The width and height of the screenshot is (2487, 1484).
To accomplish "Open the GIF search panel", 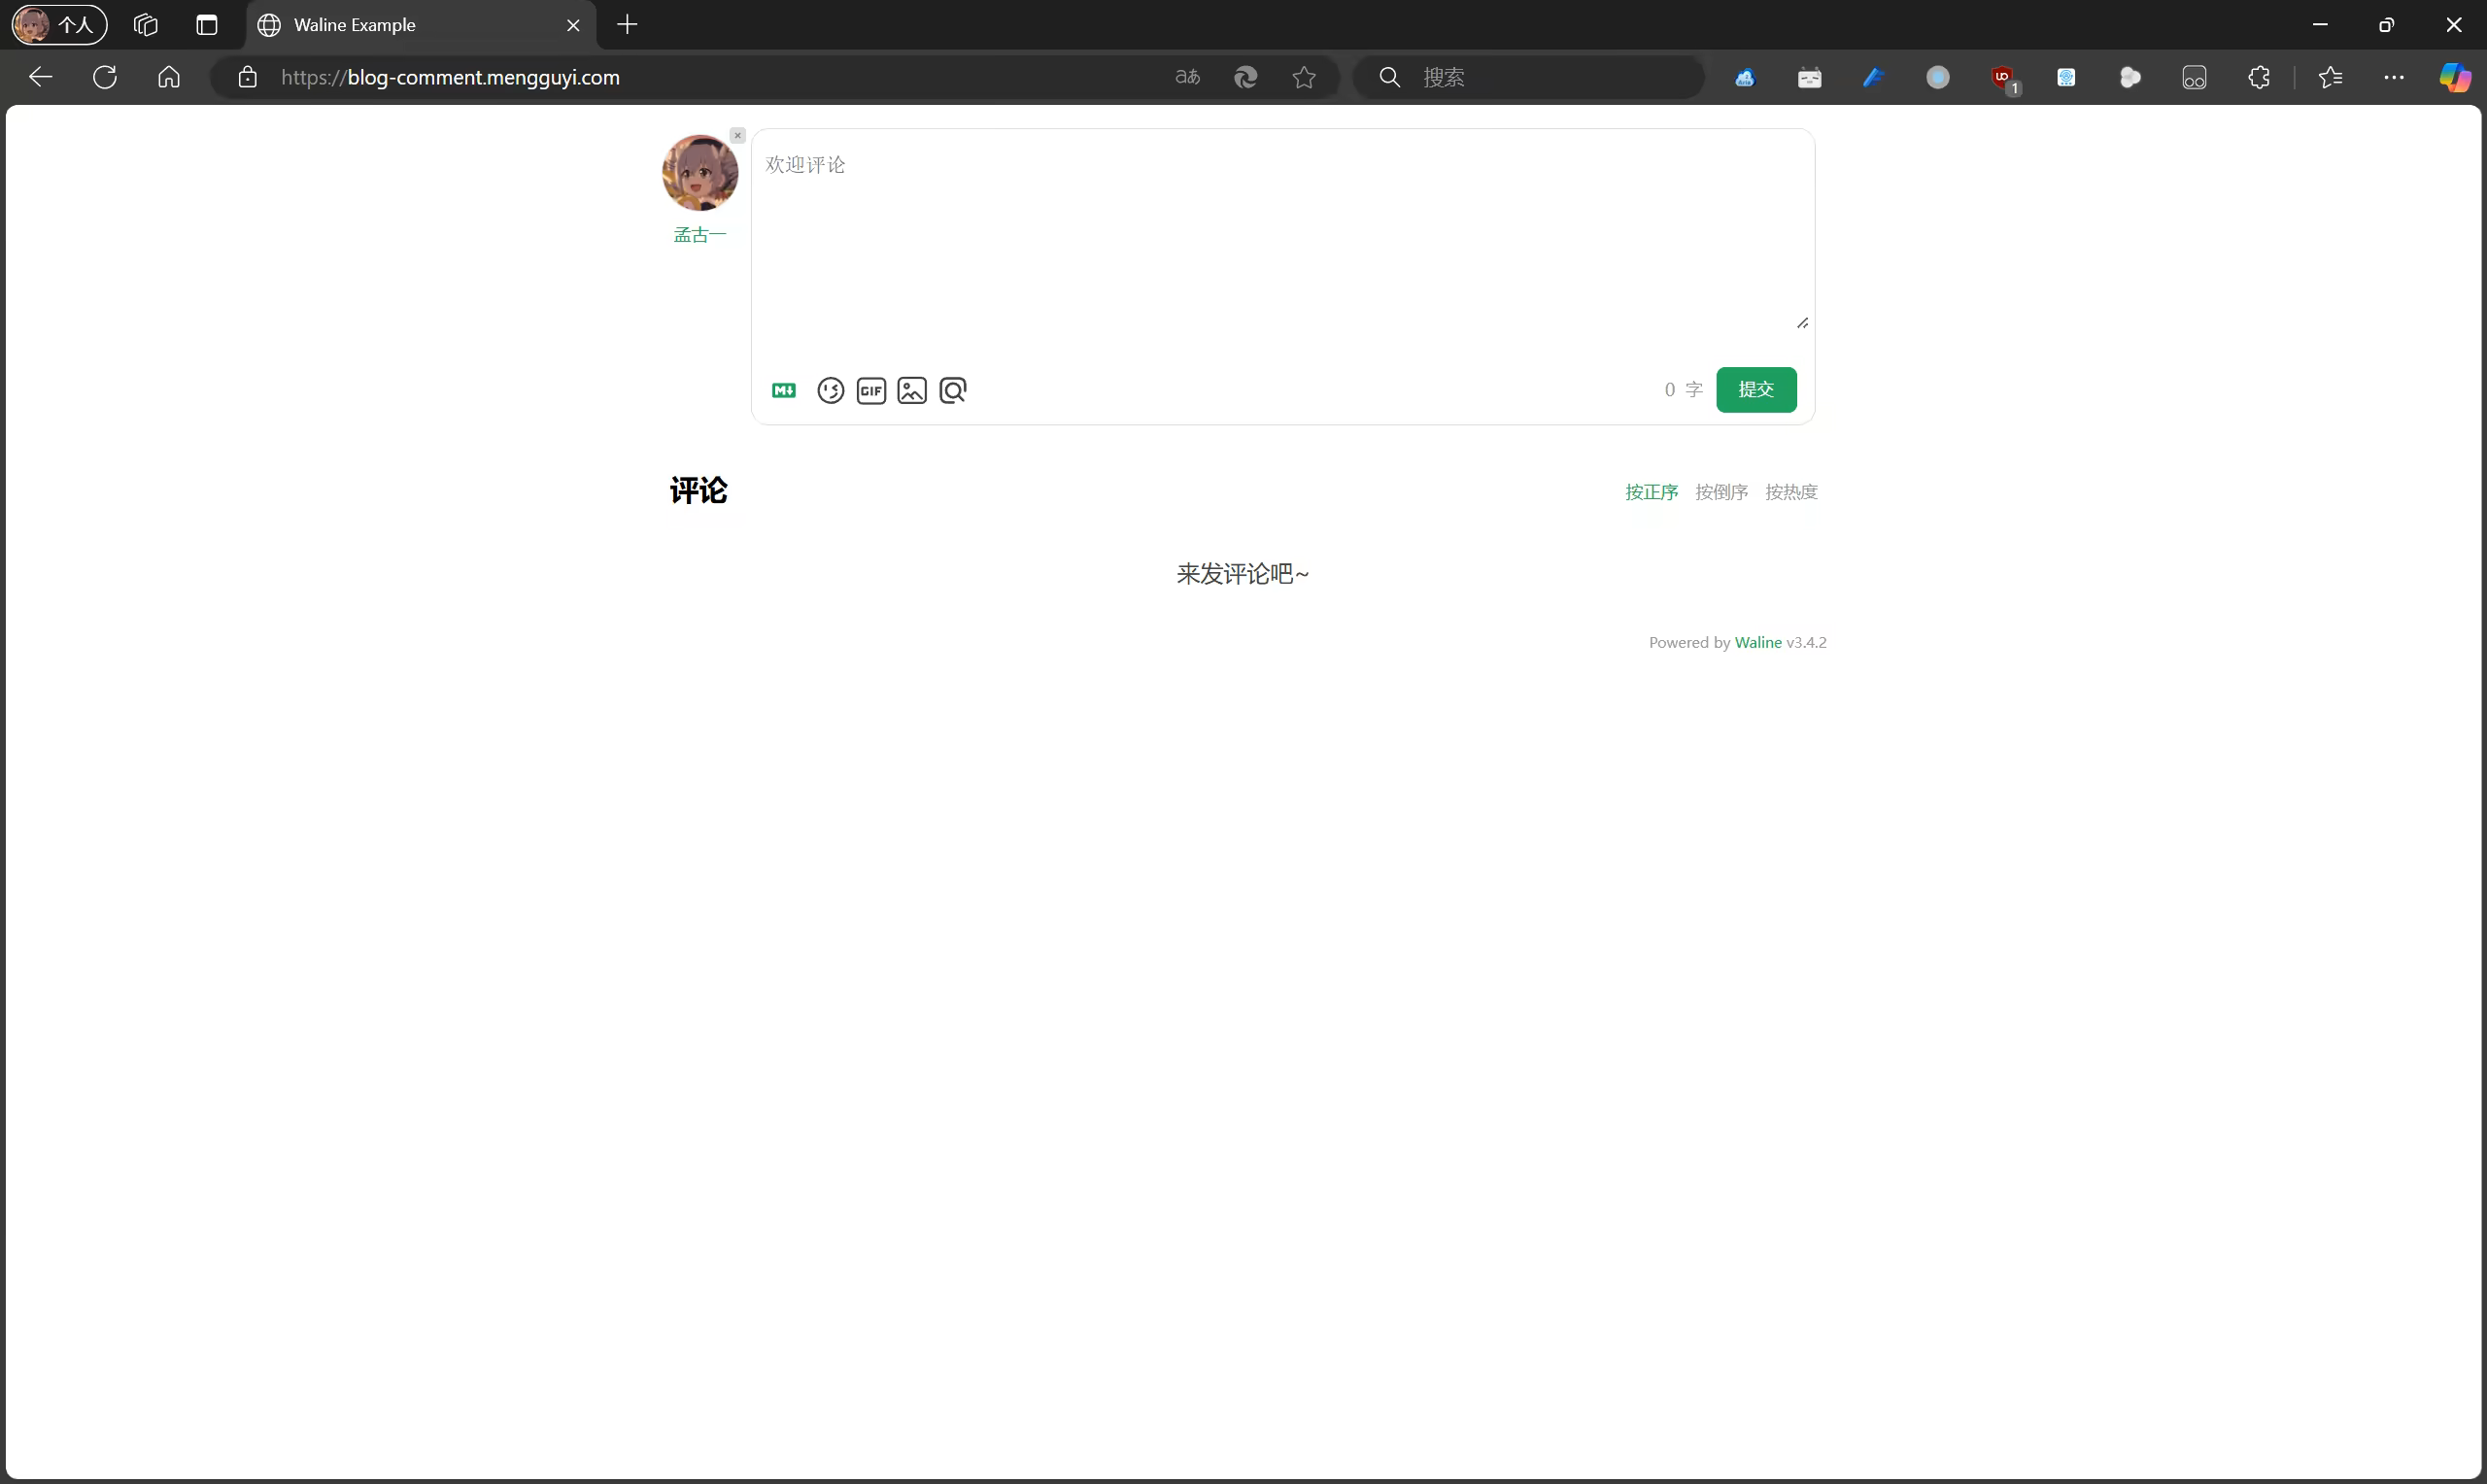I will [x=871, y=390].
